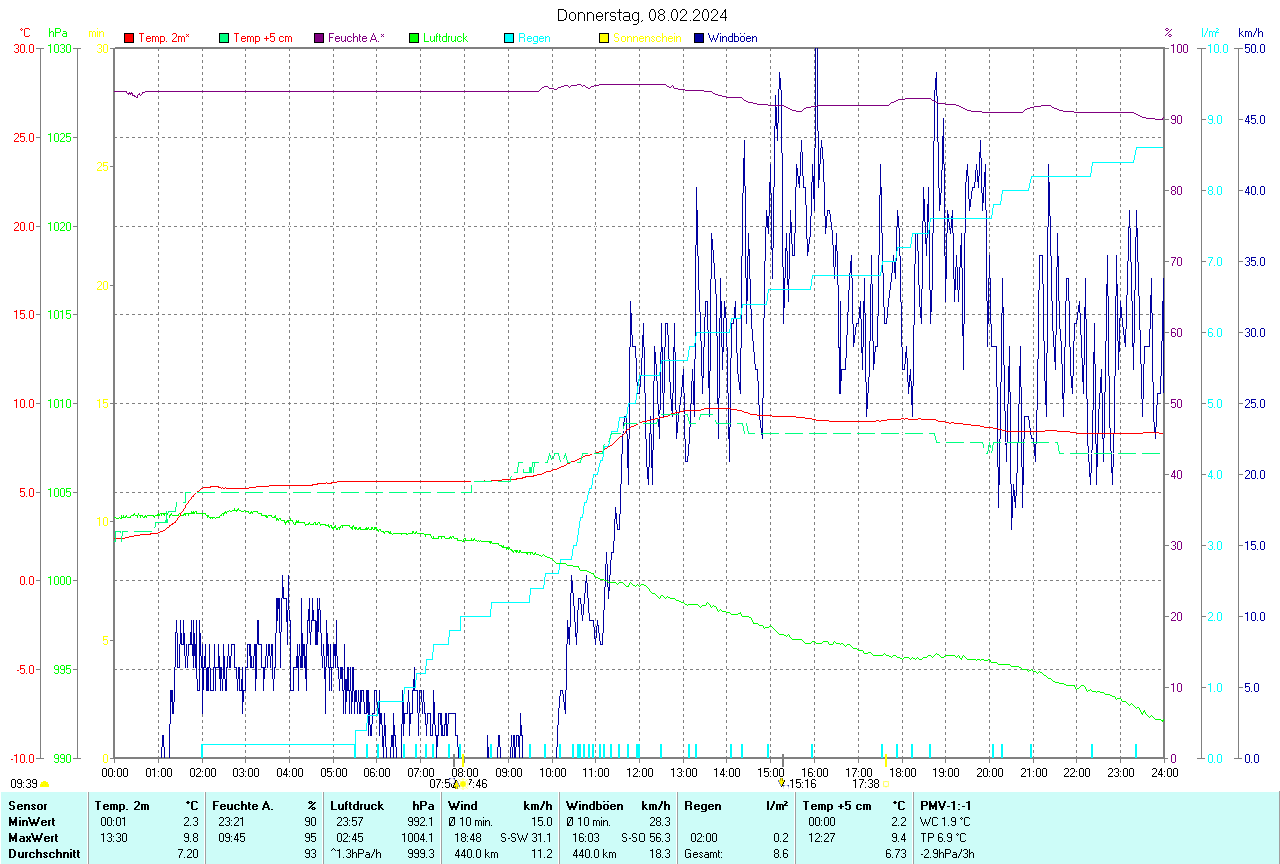Click the purple Feuchte A. legend swatch

tap(319, 38)
